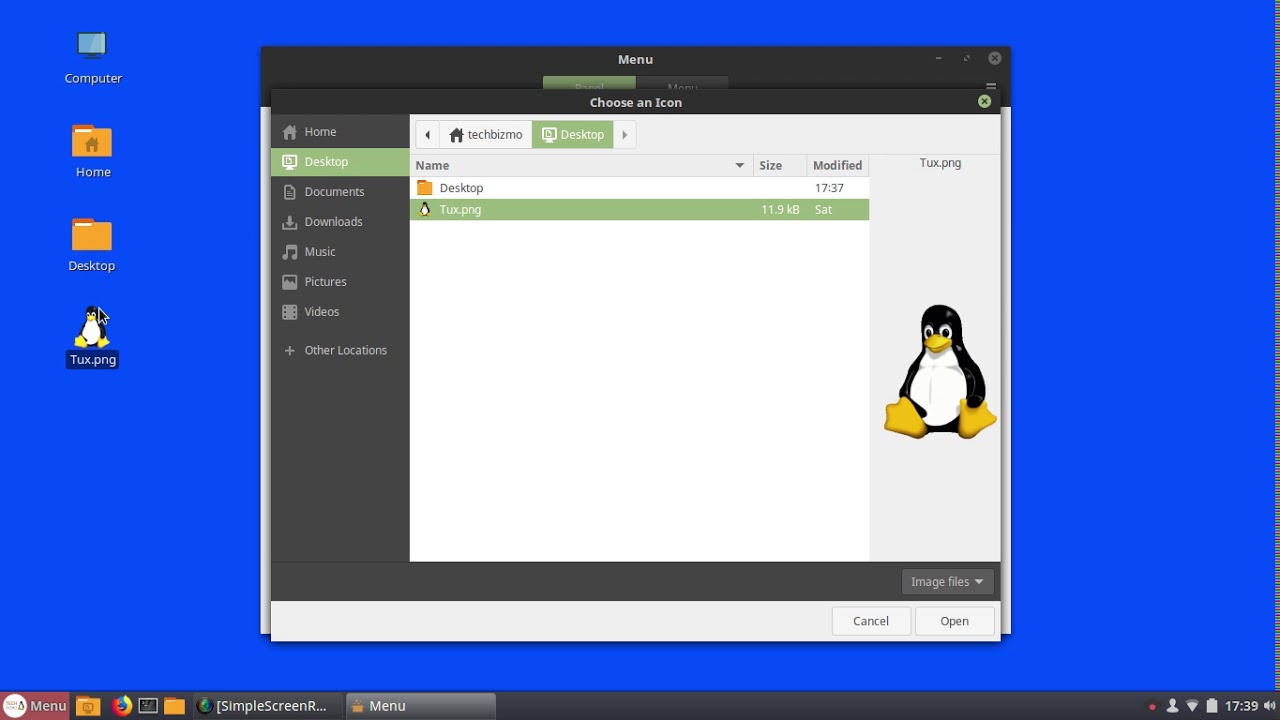The image size is (1280, 720).
Task: Add Other Locations via the plus entry
Action: pos(346,350)
